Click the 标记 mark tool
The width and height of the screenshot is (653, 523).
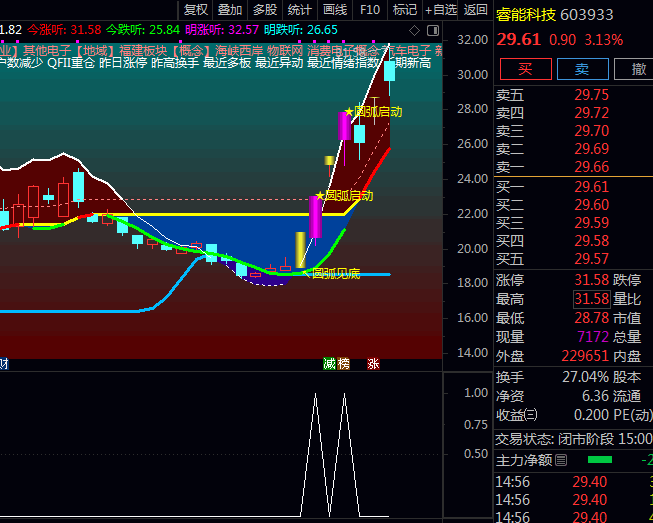pos(405,10)
